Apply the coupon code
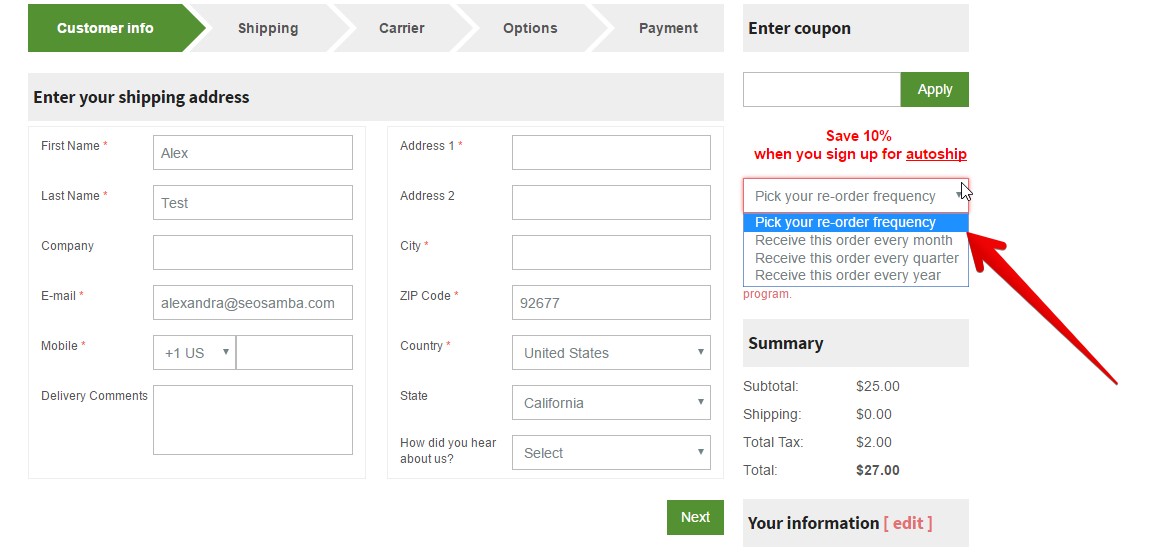The image size is (1157, 554). (x=934, y=89)
